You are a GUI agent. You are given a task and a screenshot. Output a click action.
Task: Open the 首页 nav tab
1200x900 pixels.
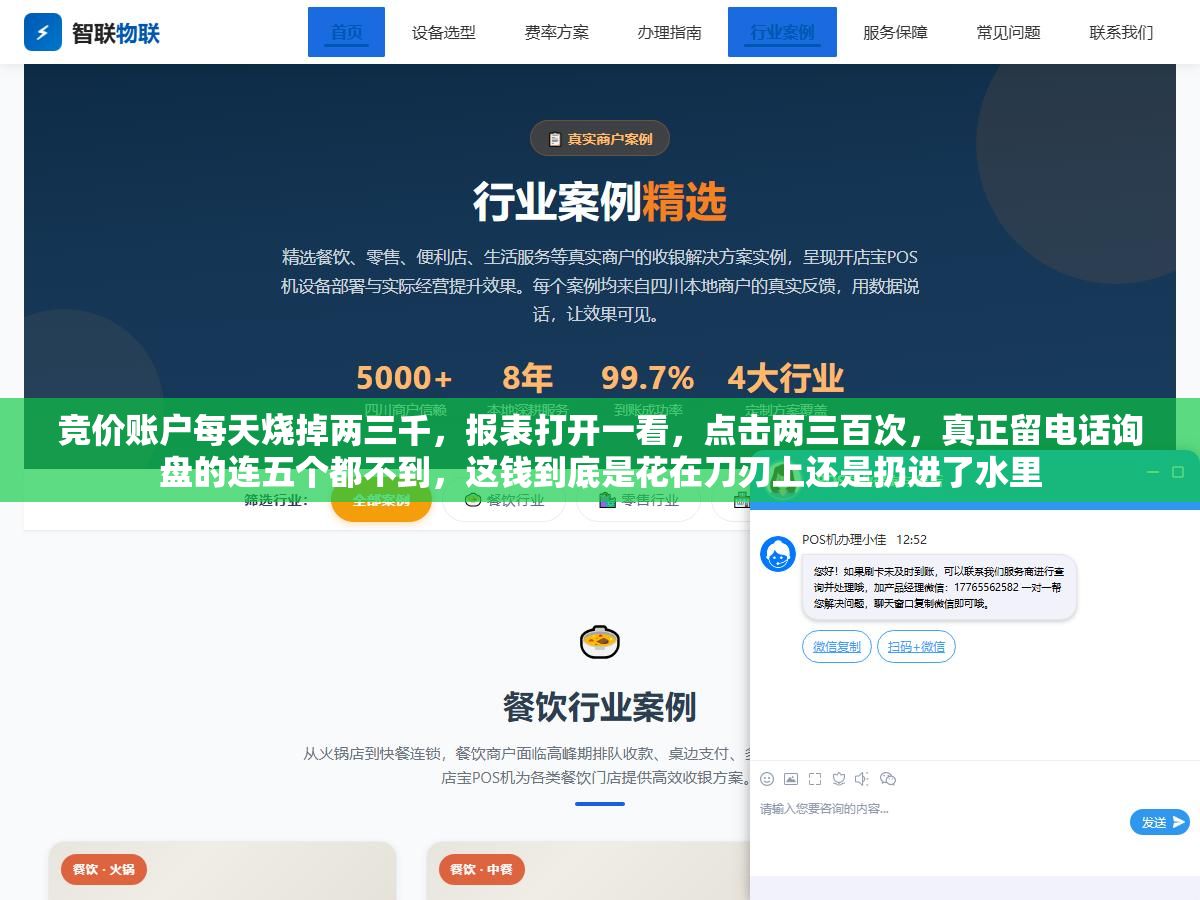coord(347,32)
